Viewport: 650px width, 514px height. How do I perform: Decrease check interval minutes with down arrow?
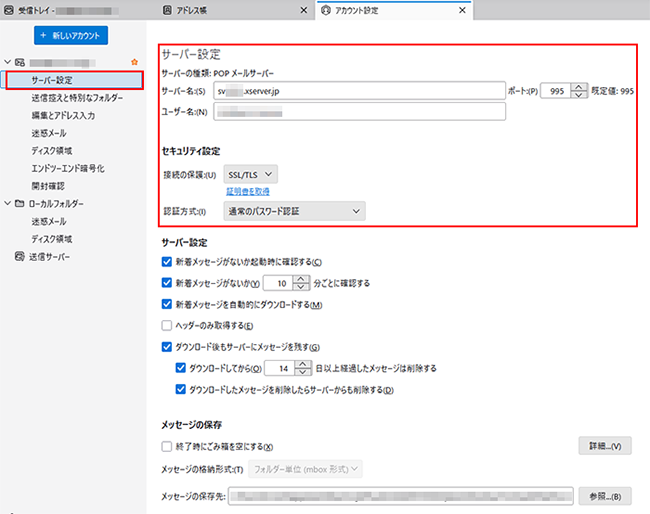tap(301, 287)
